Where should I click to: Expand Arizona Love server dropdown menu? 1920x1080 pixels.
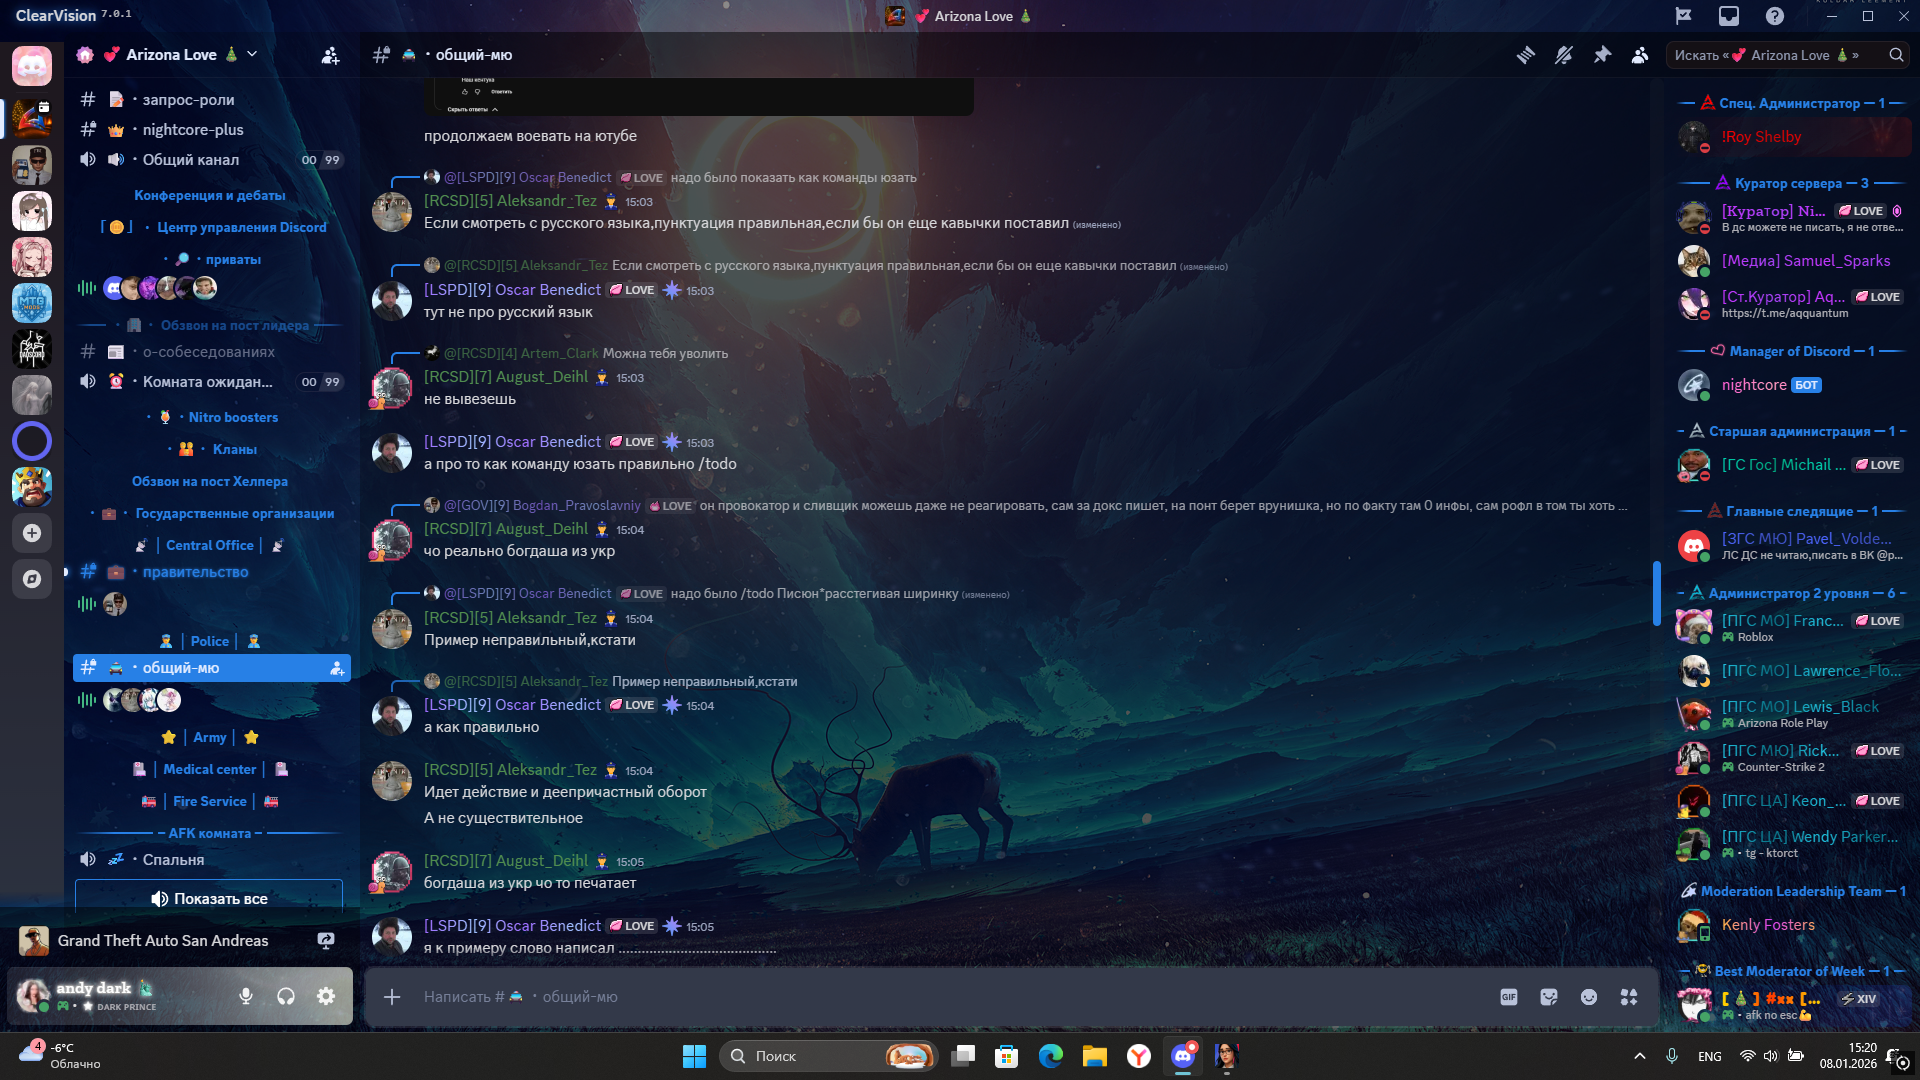pos(252,54)
